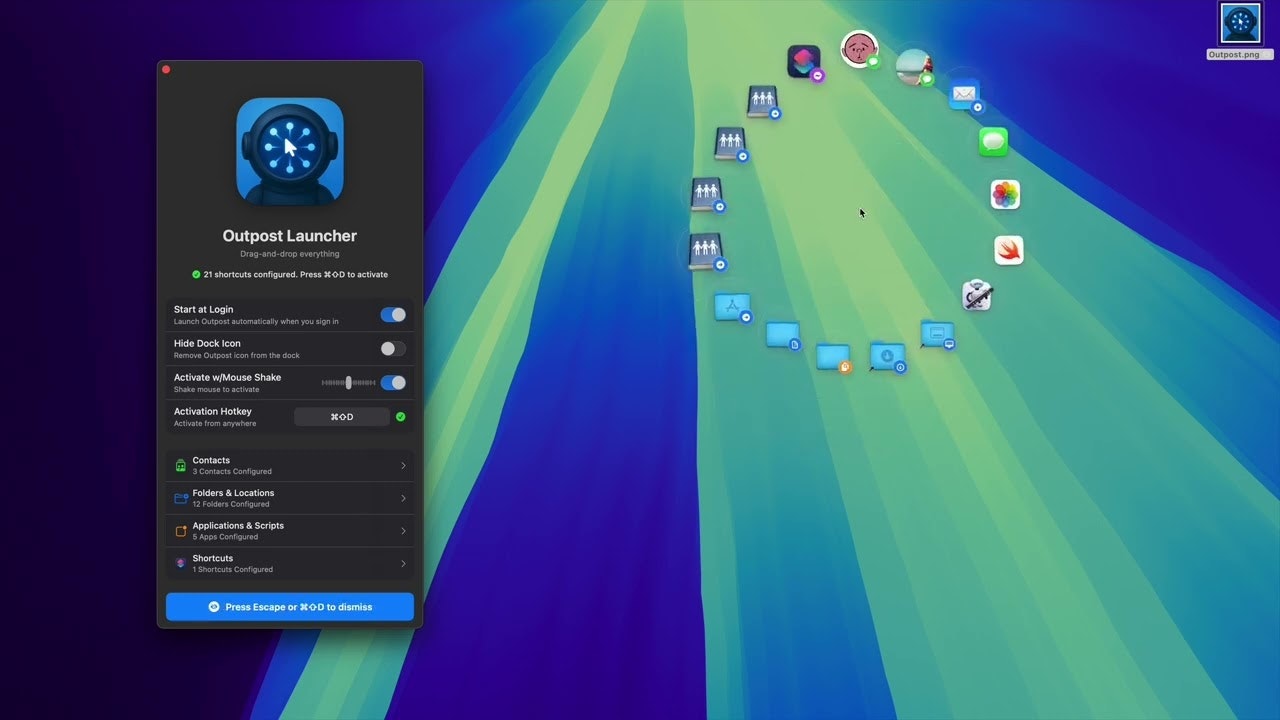The height and width of the screenshot is (720, 1280).
Task: Select the beach-photo contact avatar
Action: point(913,67)
